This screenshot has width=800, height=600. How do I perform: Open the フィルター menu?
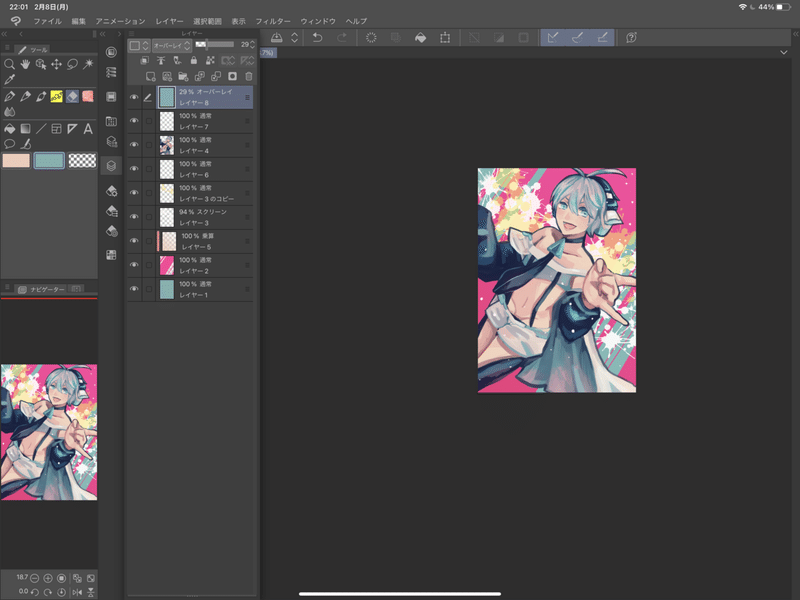273,21
